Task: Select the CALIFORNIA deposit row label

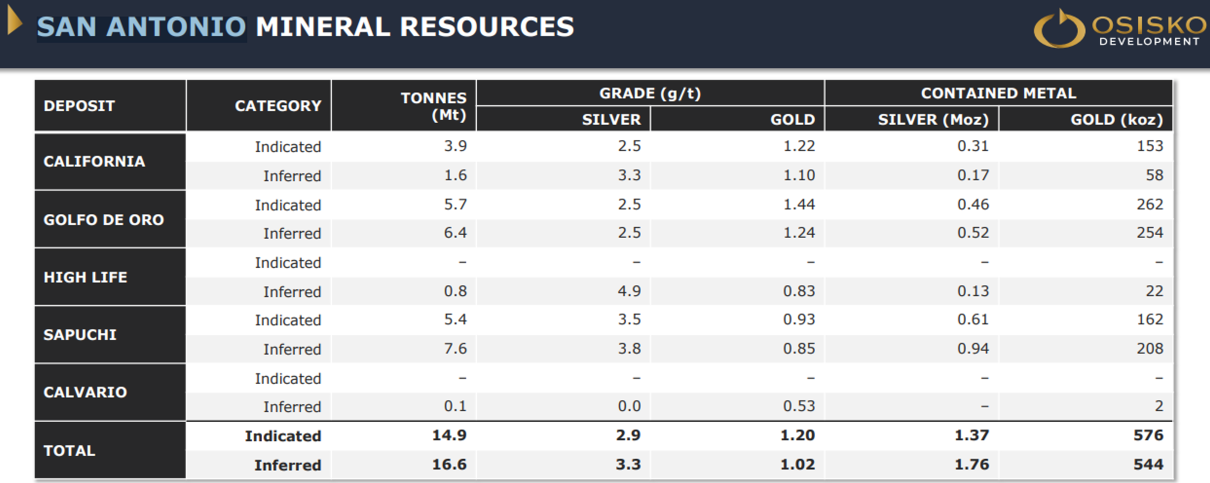Action: [94, 161]
